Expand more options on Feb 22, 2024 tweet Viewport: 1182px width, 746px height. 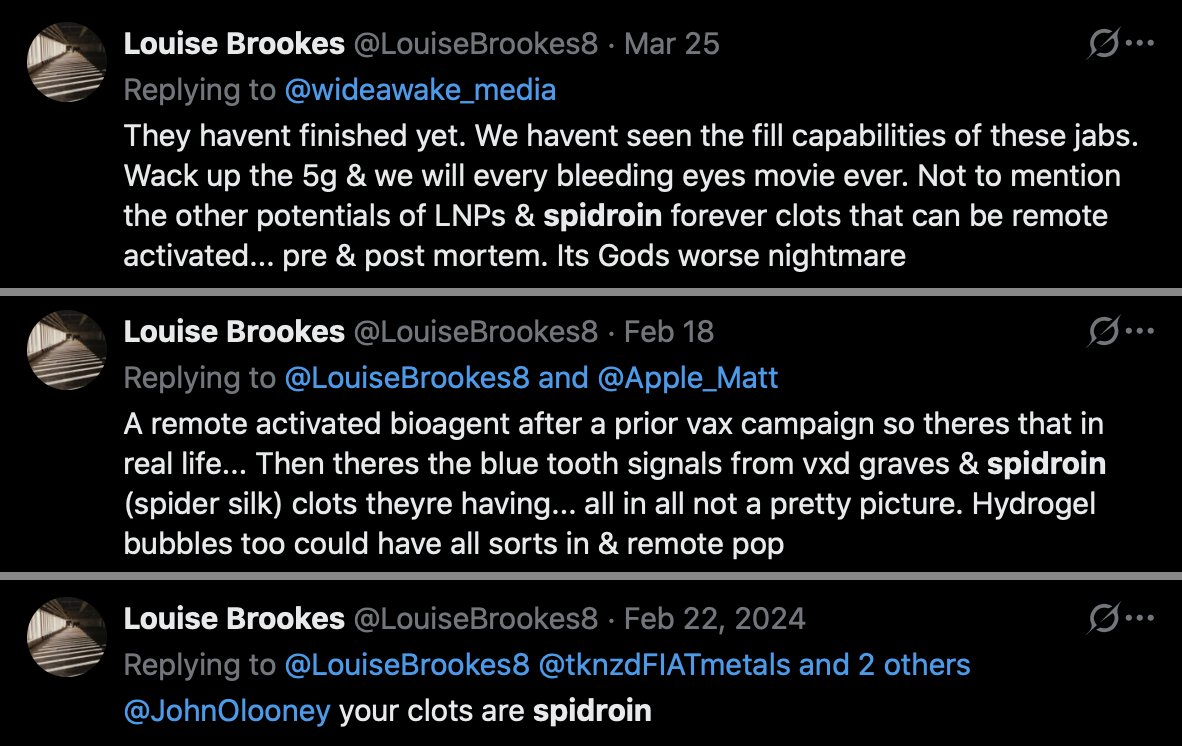coord(1140,618)
